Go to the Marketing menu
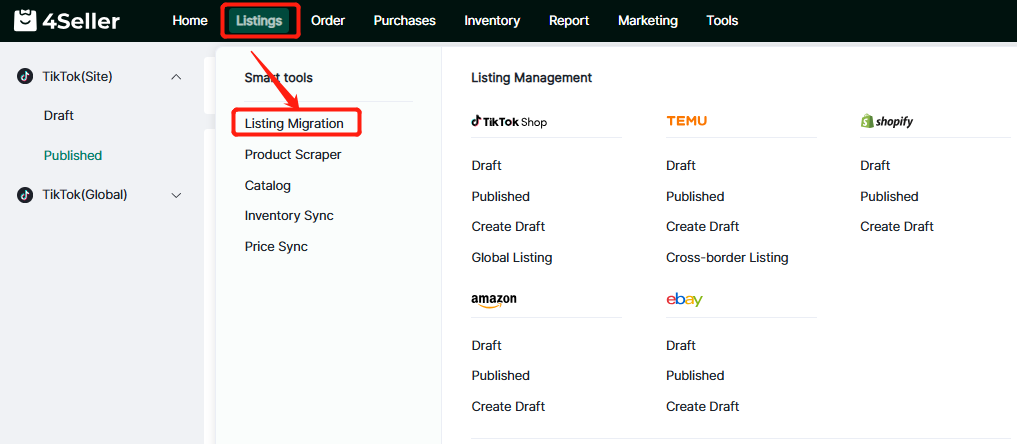1017x444 pixels. (647, 20)
